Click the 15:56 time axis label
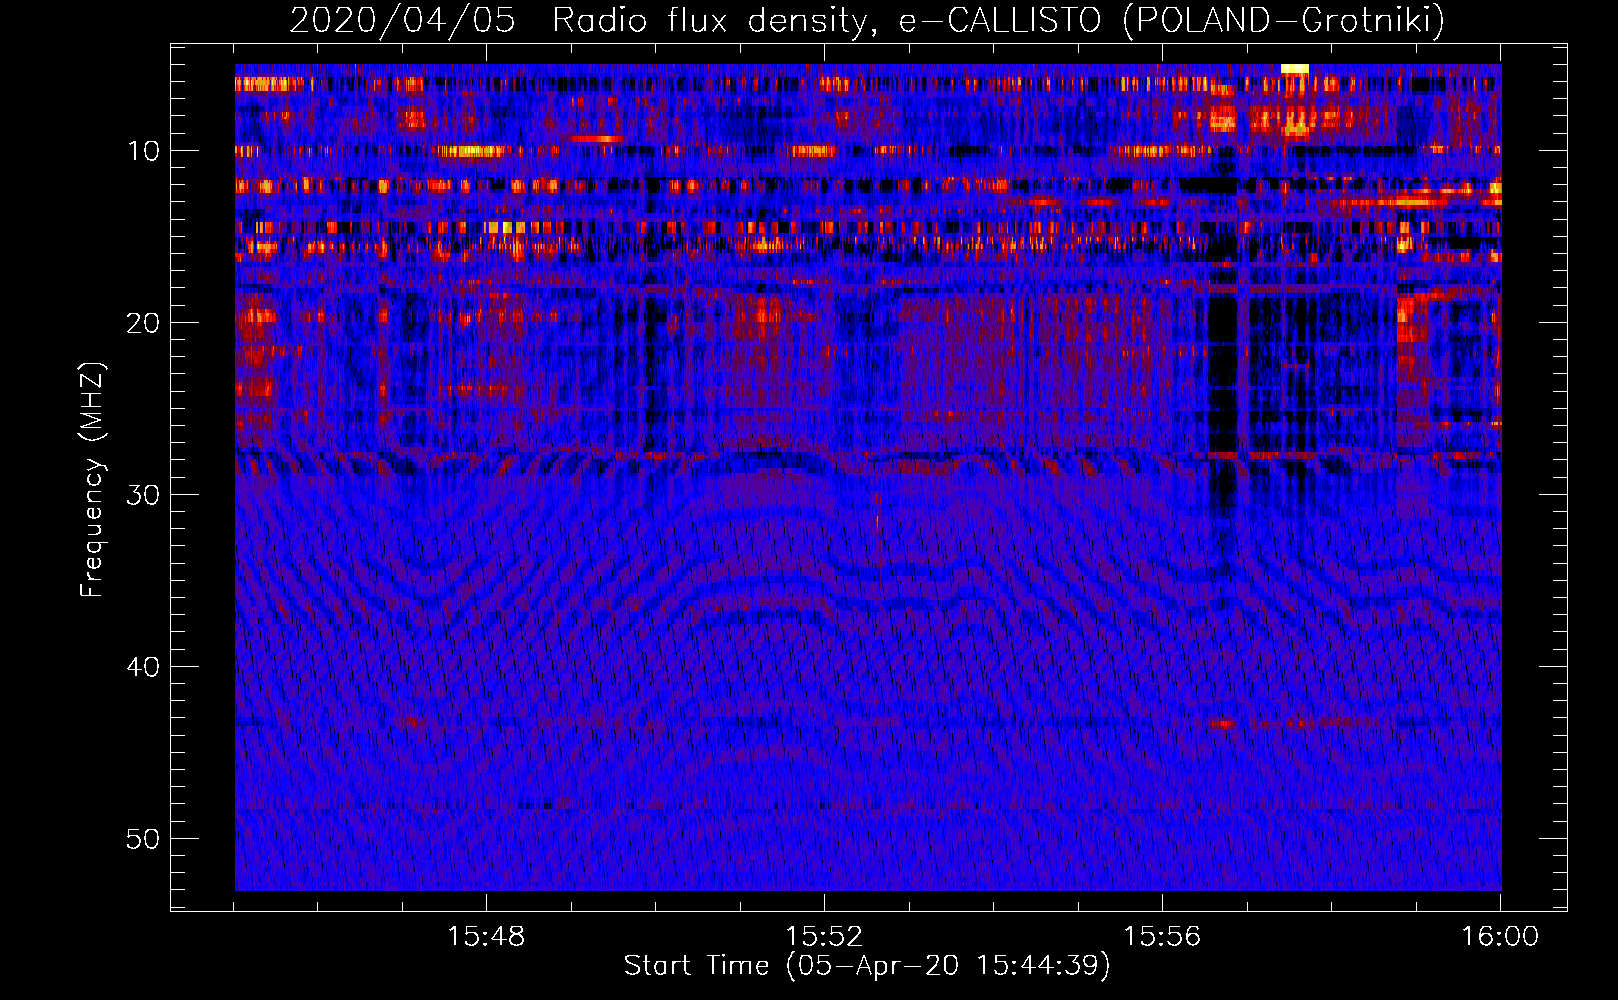Screen dimensions: 1618x1000 click(x=1162, y=937)
